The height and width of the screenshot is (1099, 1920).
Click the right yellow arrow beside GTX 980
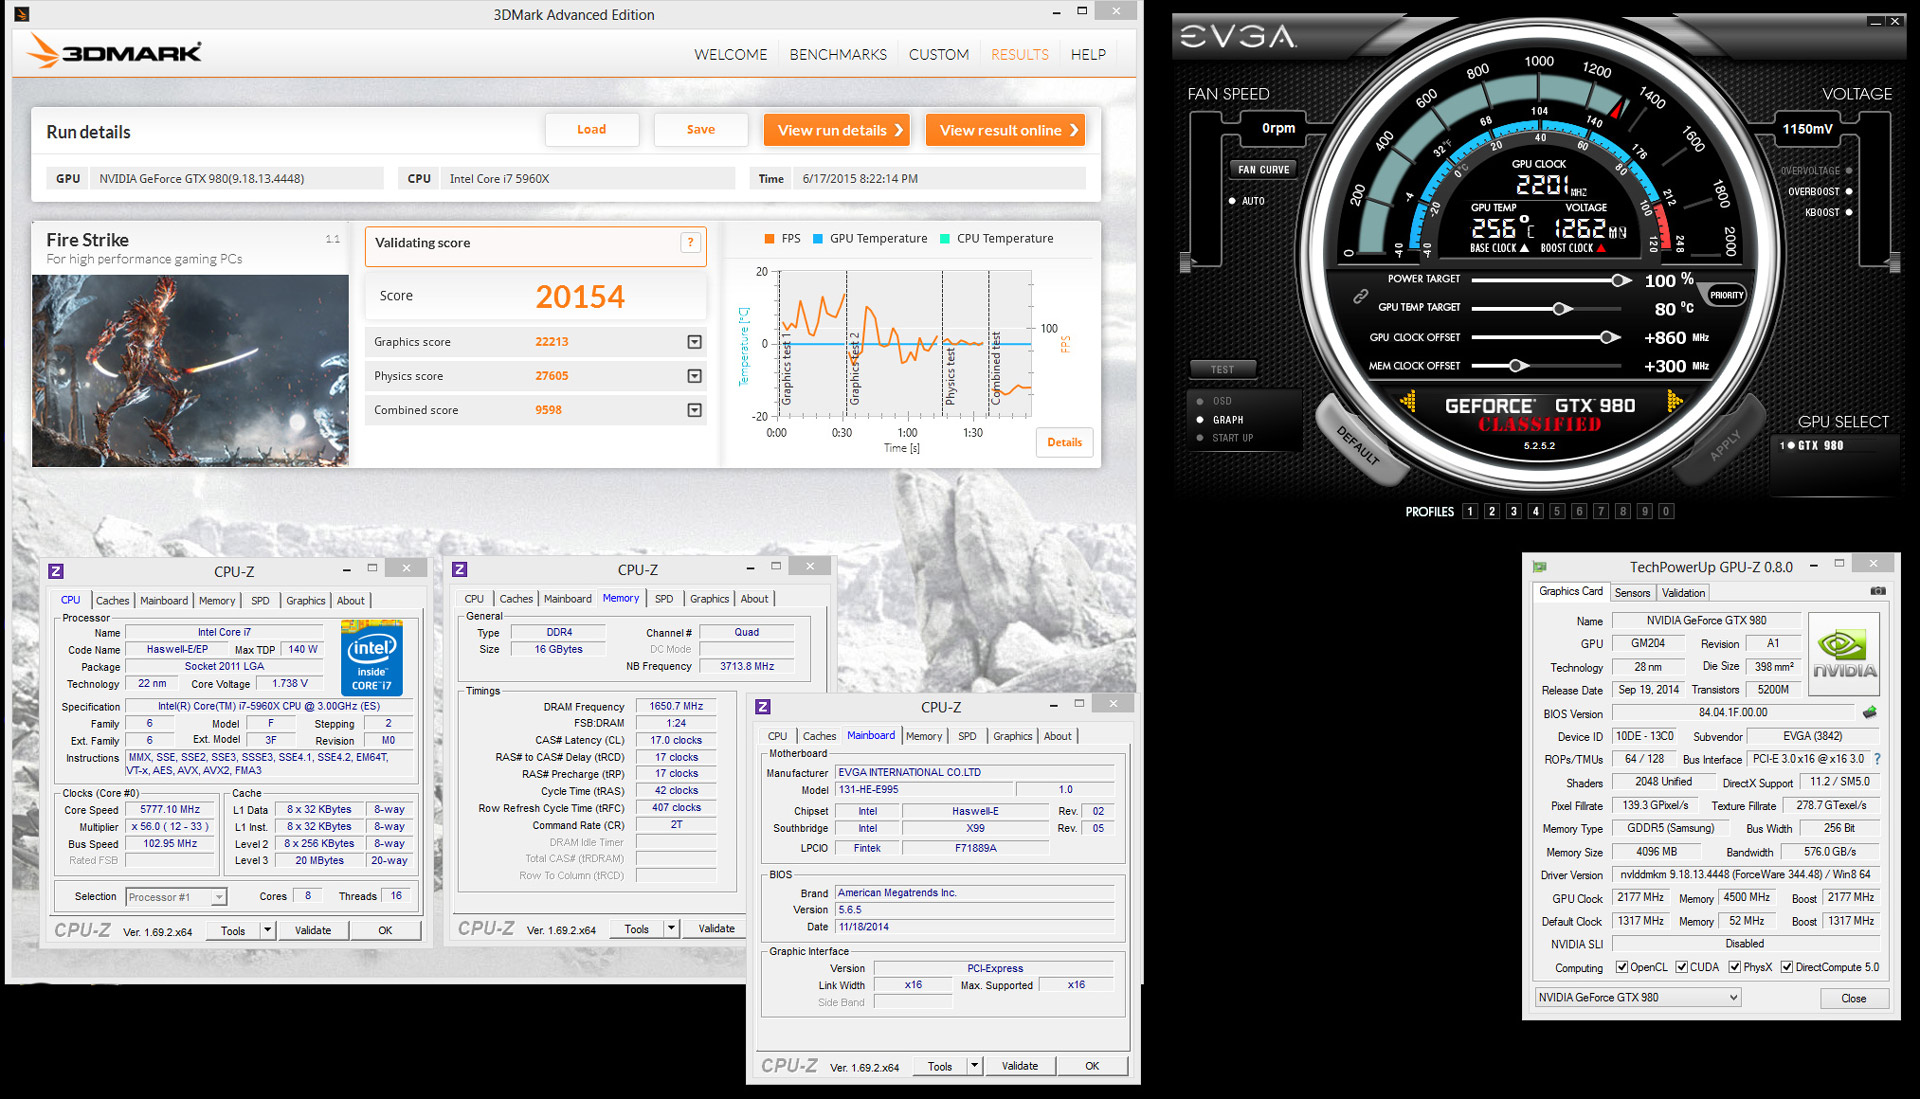1674,402
